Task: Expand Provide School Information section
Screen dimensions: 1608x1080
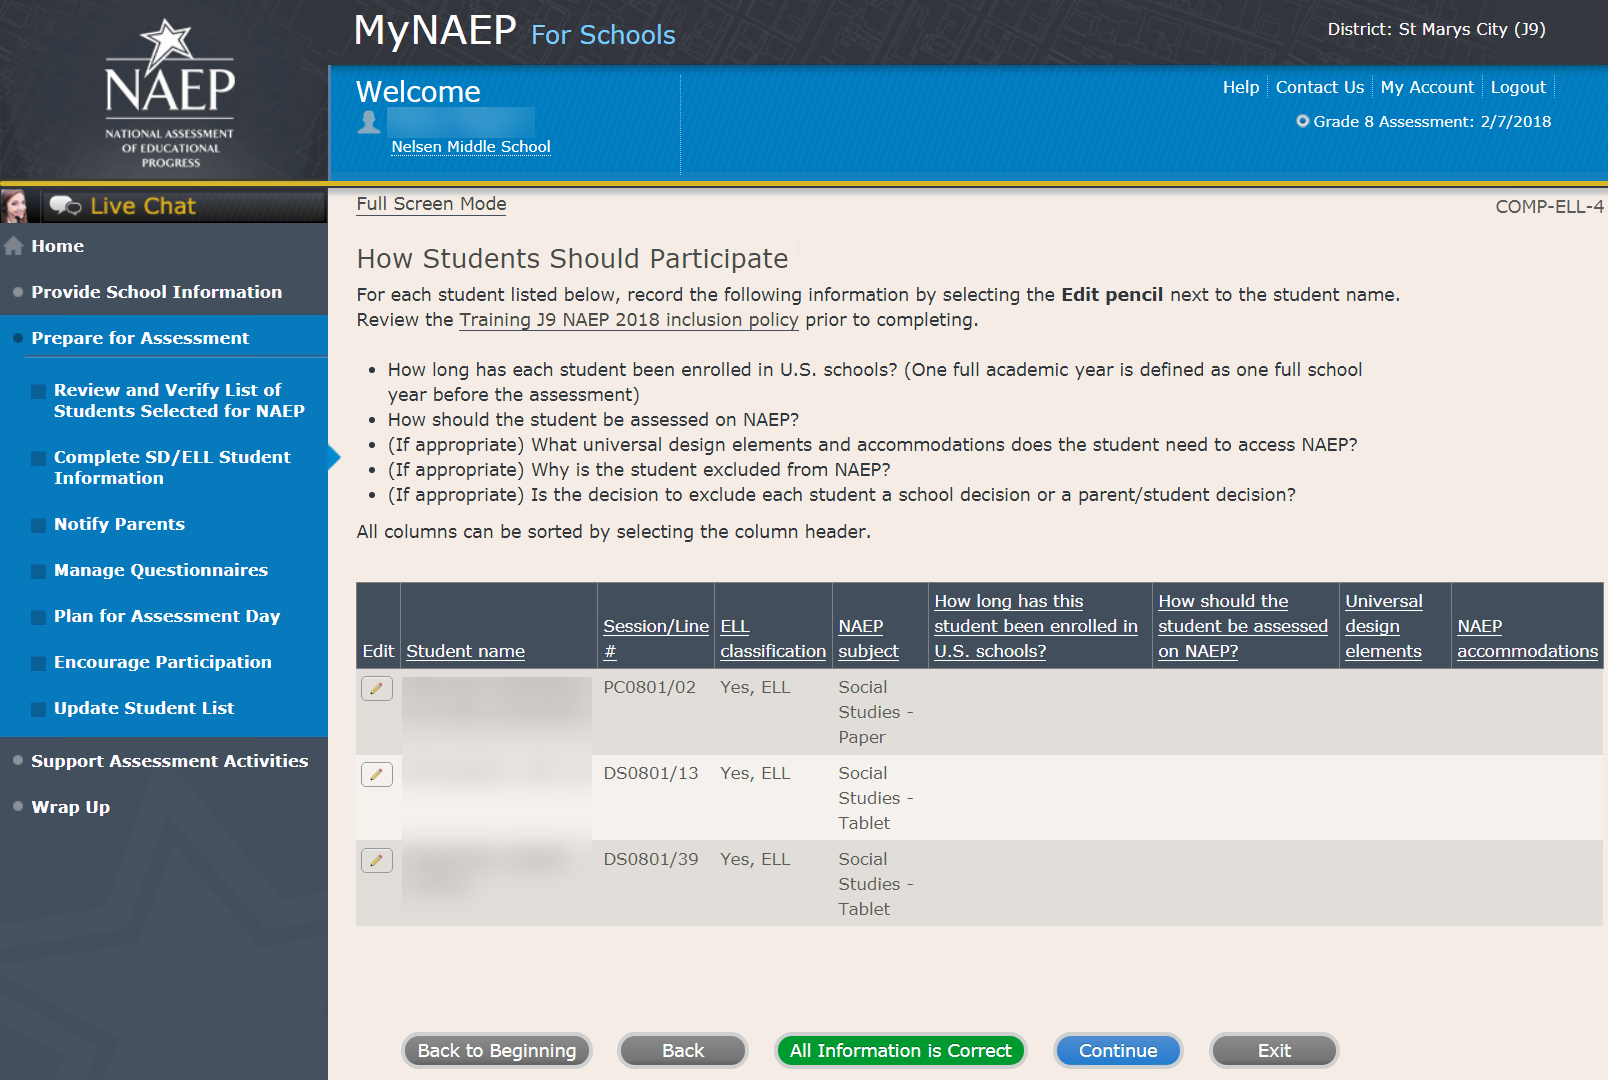Action: tap(157, 292)
